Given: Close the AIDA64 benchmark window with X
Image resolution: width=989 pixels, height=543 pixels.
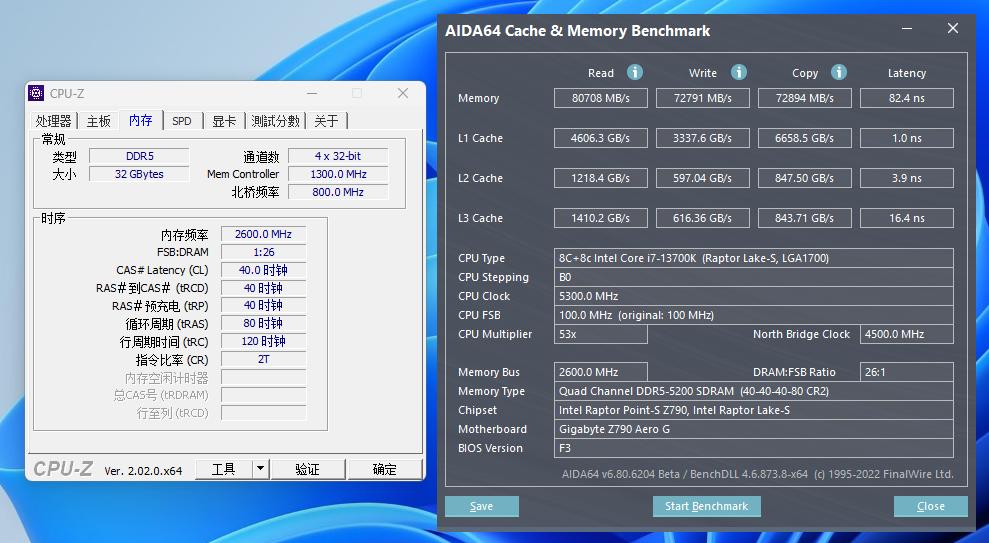Looking at the screenshot, I should click(x=953, y=28).
